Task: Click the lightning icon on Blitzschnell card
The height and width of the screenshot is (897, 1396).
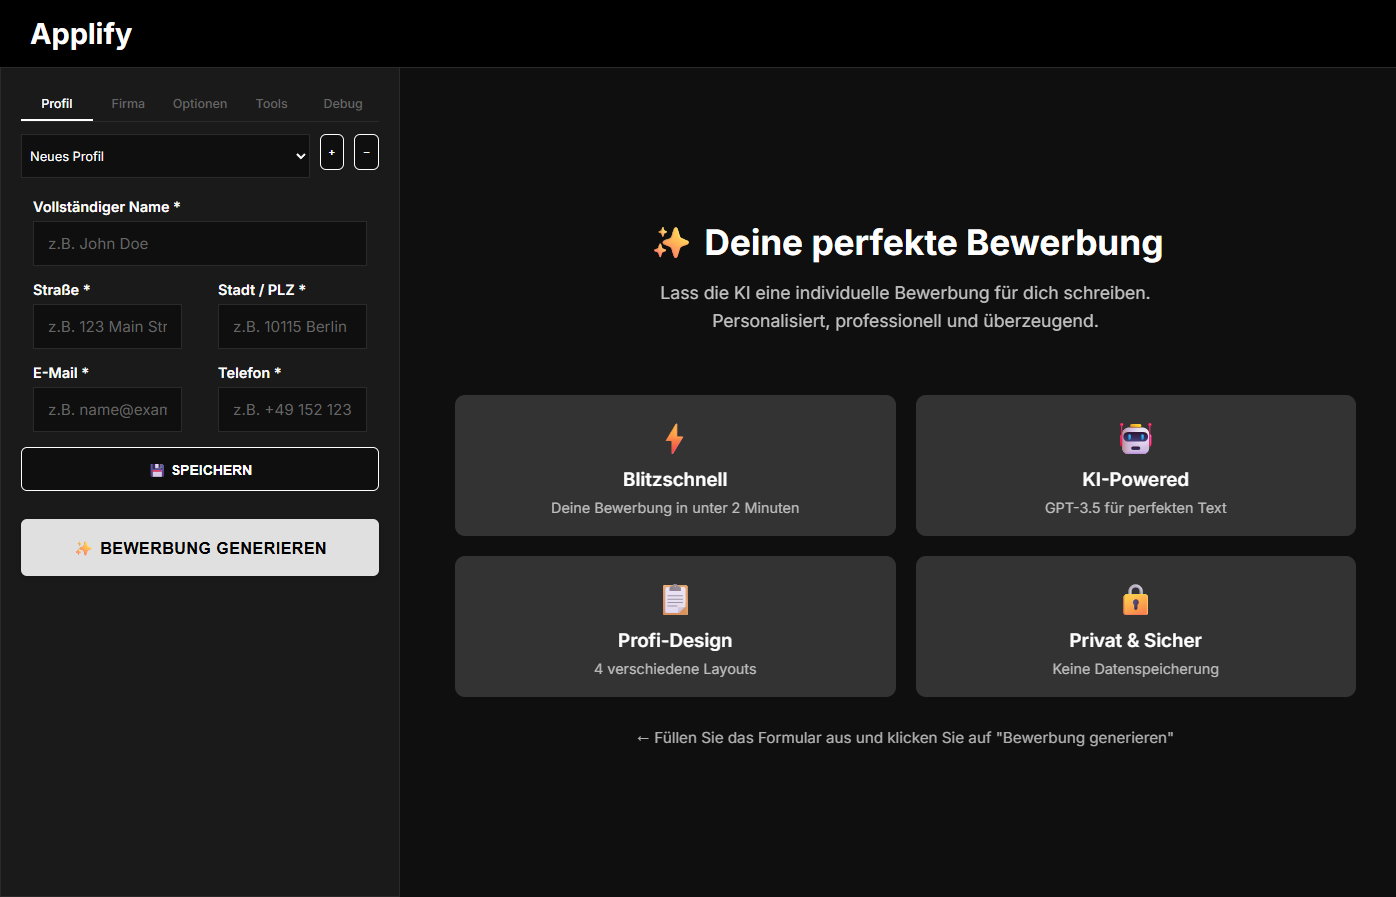Action: [x=675, y=438]
